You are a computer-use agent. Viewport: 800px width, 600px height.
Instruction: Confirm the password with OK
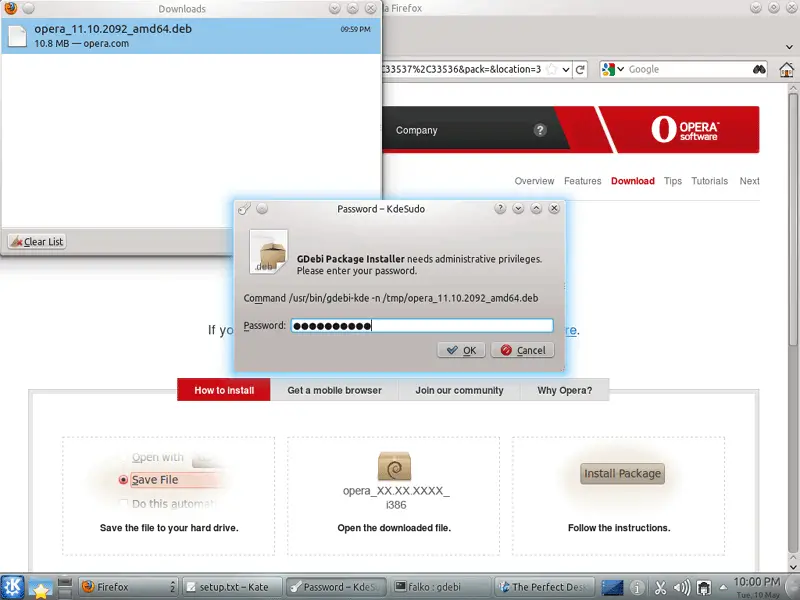pos(461,350)
